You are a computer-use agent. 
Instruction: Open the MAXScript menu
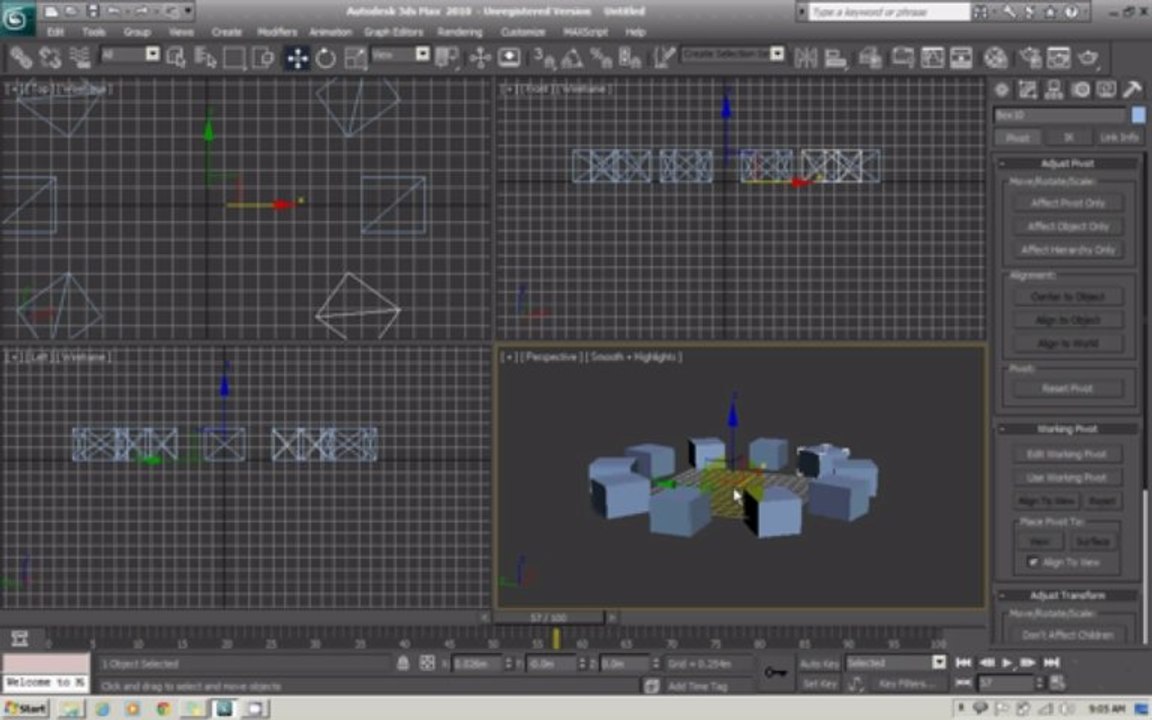pos(585,32)
